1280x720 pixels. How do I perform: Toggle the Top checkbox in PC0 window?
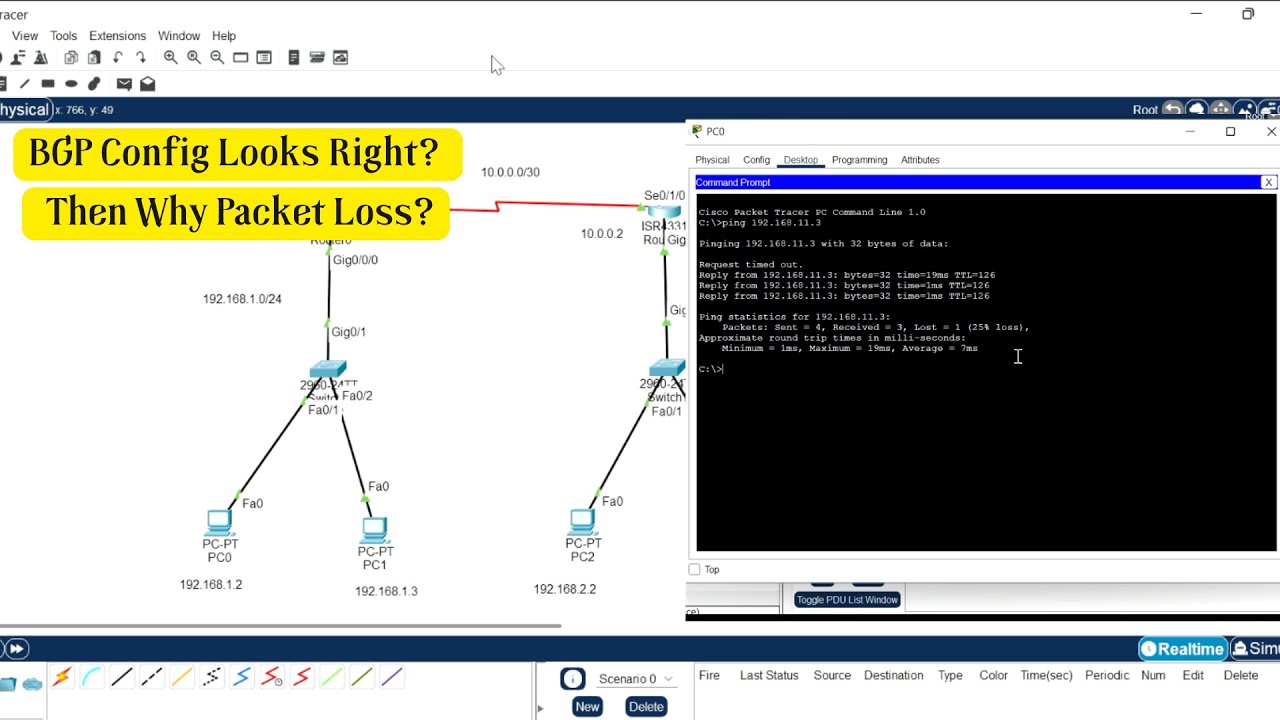click(694, 570)
